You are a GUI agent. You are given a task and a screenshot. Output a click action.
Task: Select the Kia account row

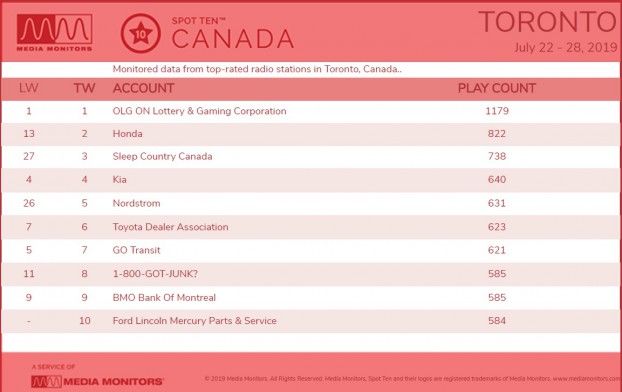311,180
